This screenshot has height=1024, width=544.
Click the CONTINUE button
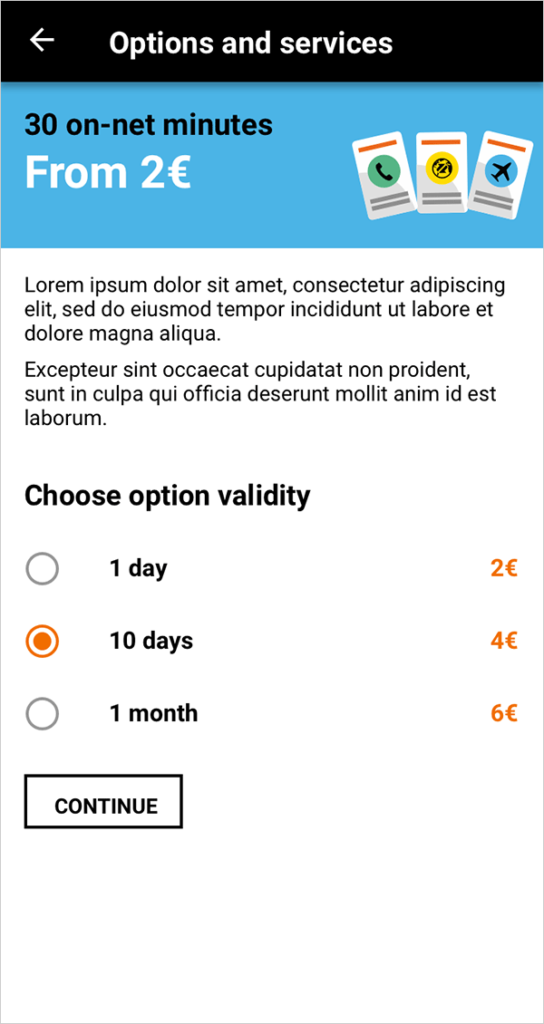[103, 802]
